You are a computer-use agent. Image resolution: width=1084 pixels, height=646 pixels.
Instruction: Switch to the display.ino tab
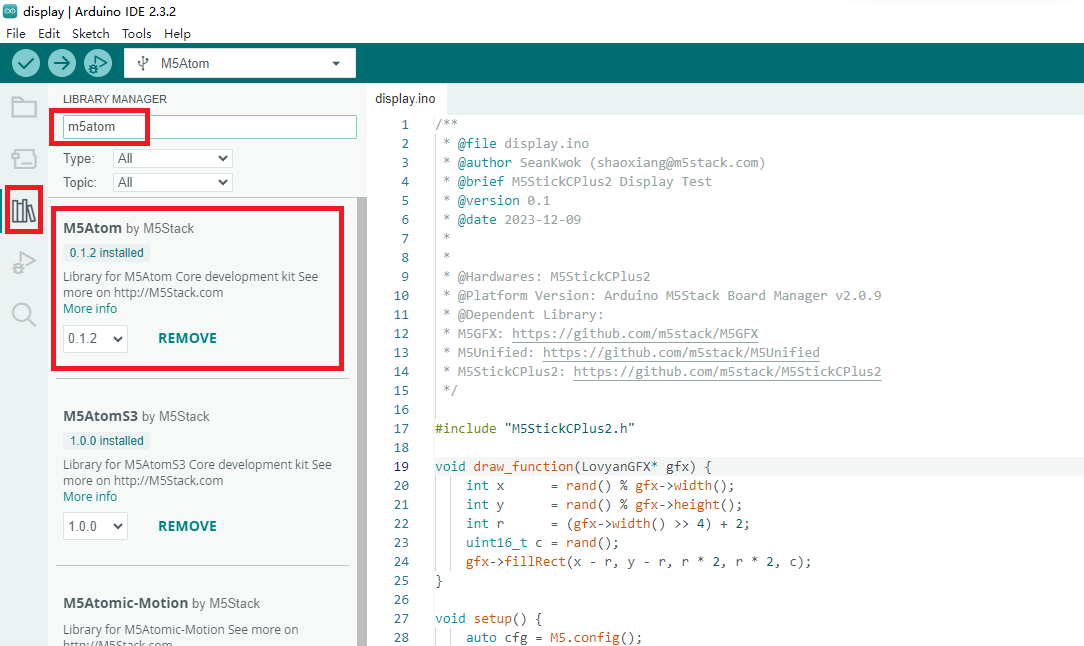[405, 98]
